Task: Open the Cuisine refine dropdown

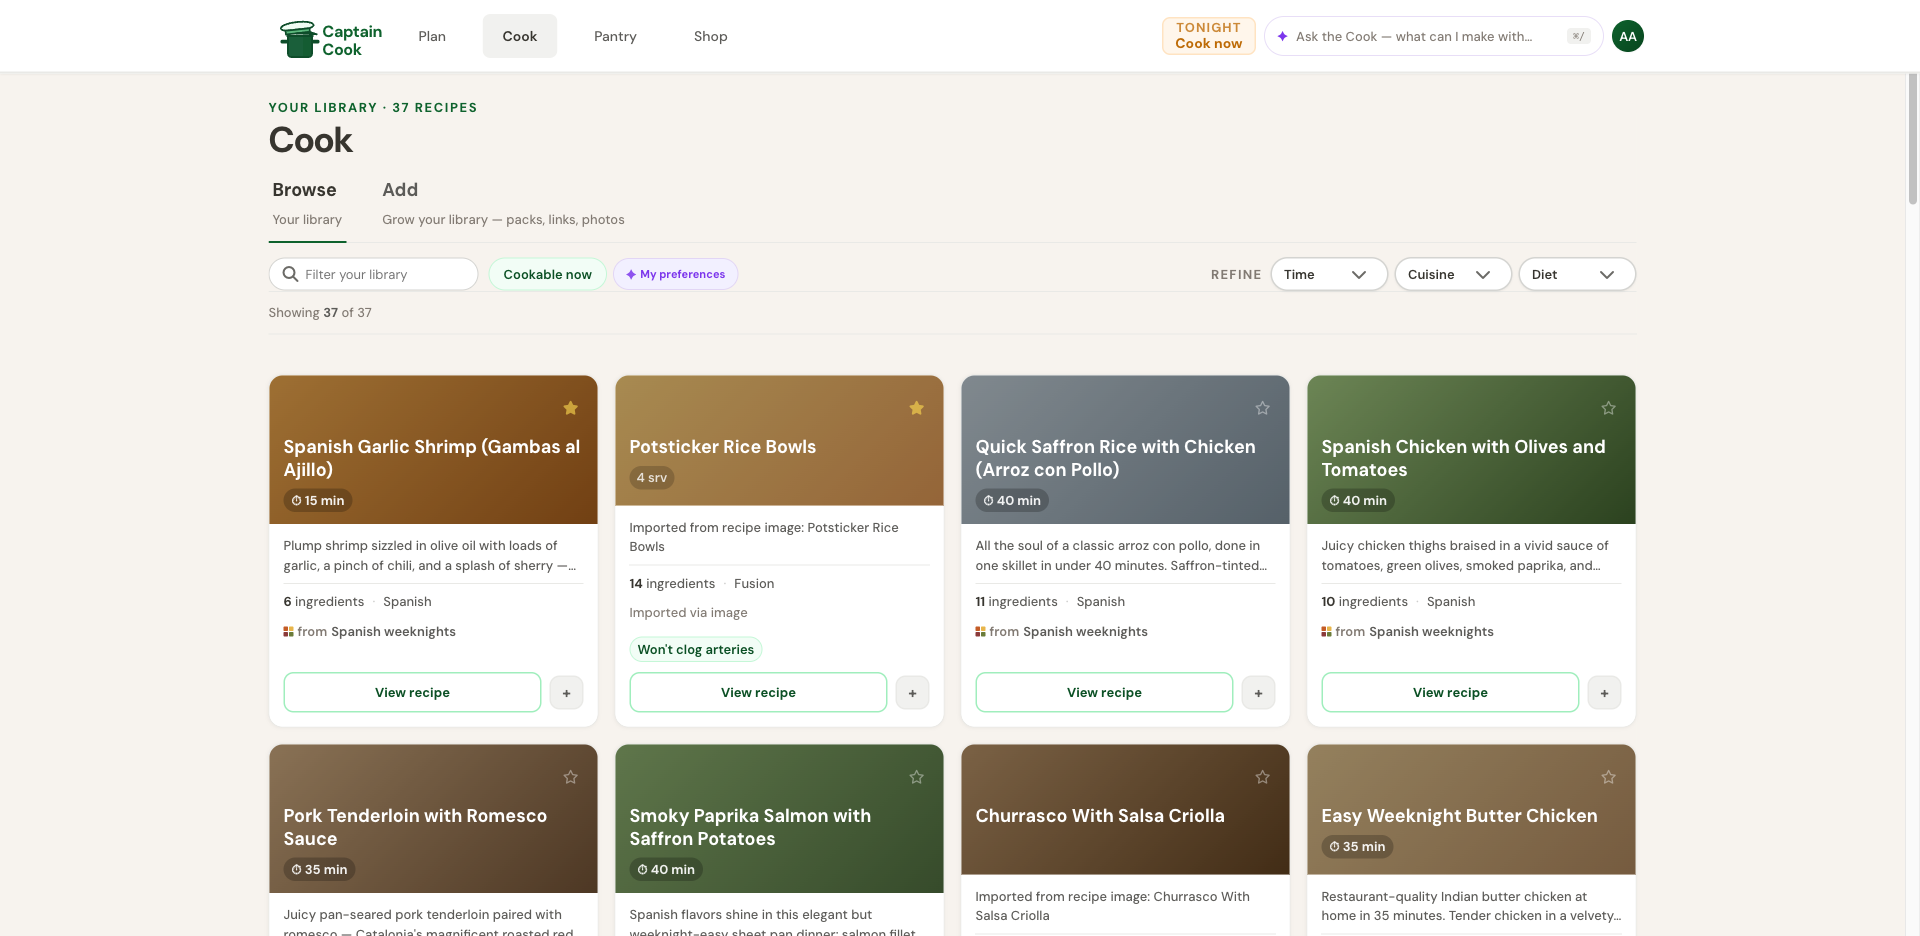Action: [x=1453, y=274]
